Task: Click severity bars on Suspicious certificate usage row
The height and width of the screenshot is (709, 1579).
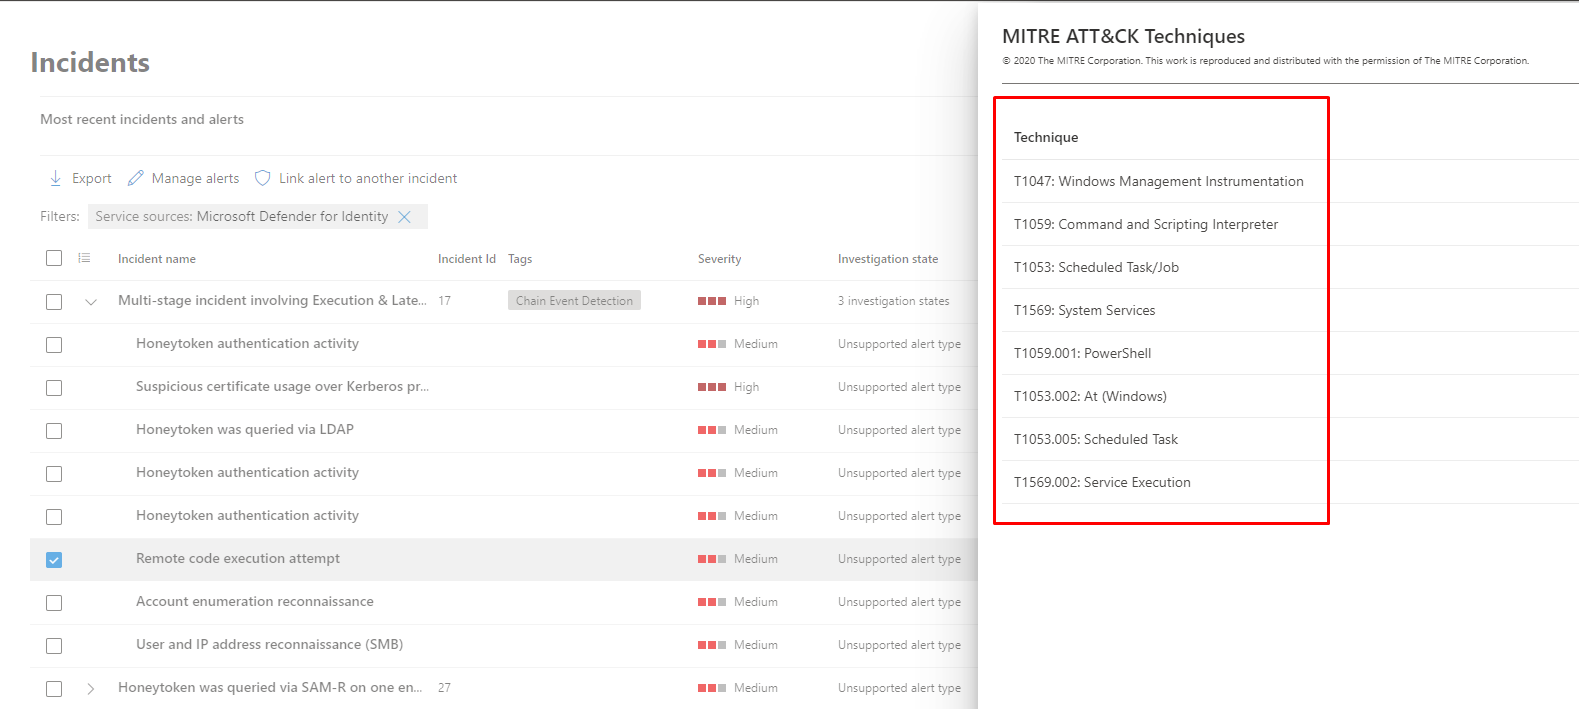Action: (712, 387)
